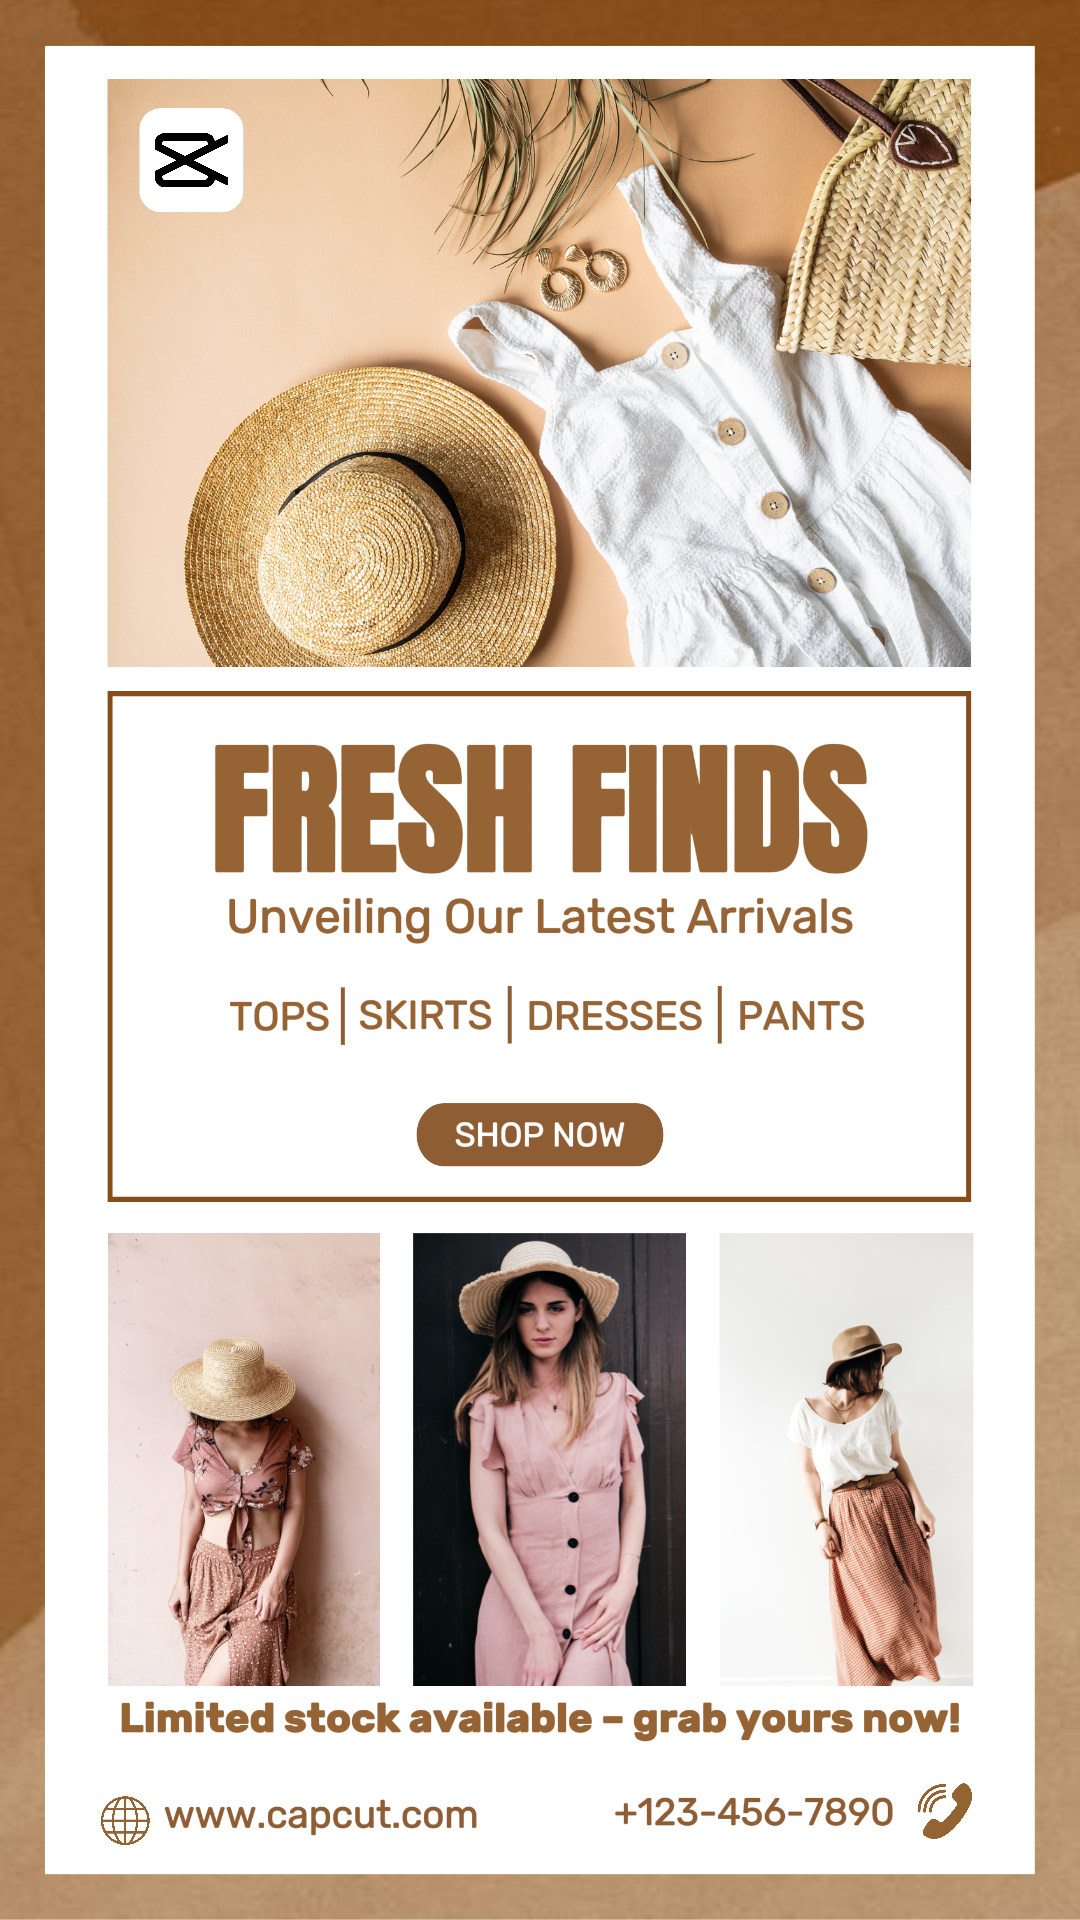Select the PANTS category
This screenshot has width=1080, height=1920.
pyautogui.click(x=801, y=1016)
